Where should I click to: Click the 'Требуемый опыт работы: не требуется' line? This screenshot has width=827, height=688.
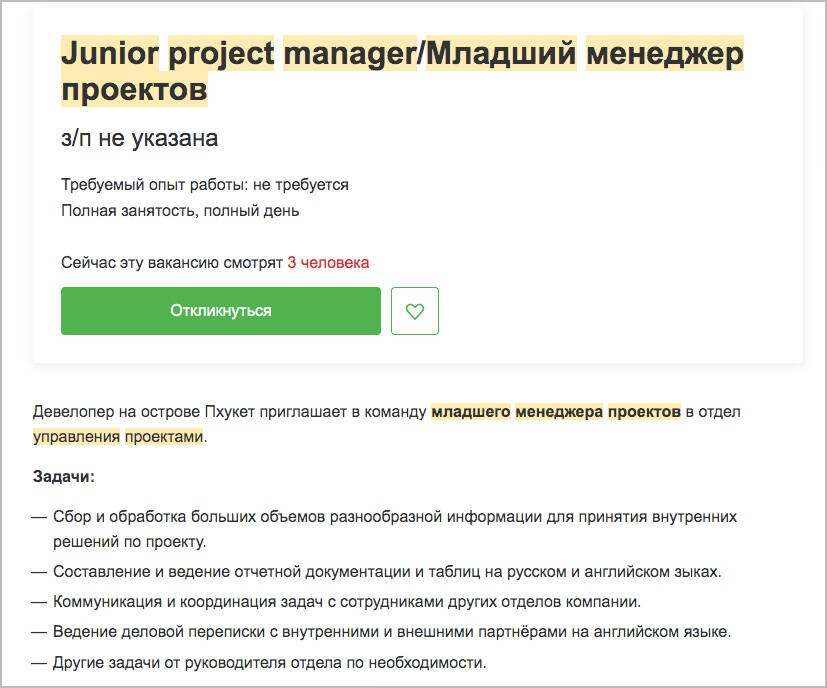click(205, 185)
